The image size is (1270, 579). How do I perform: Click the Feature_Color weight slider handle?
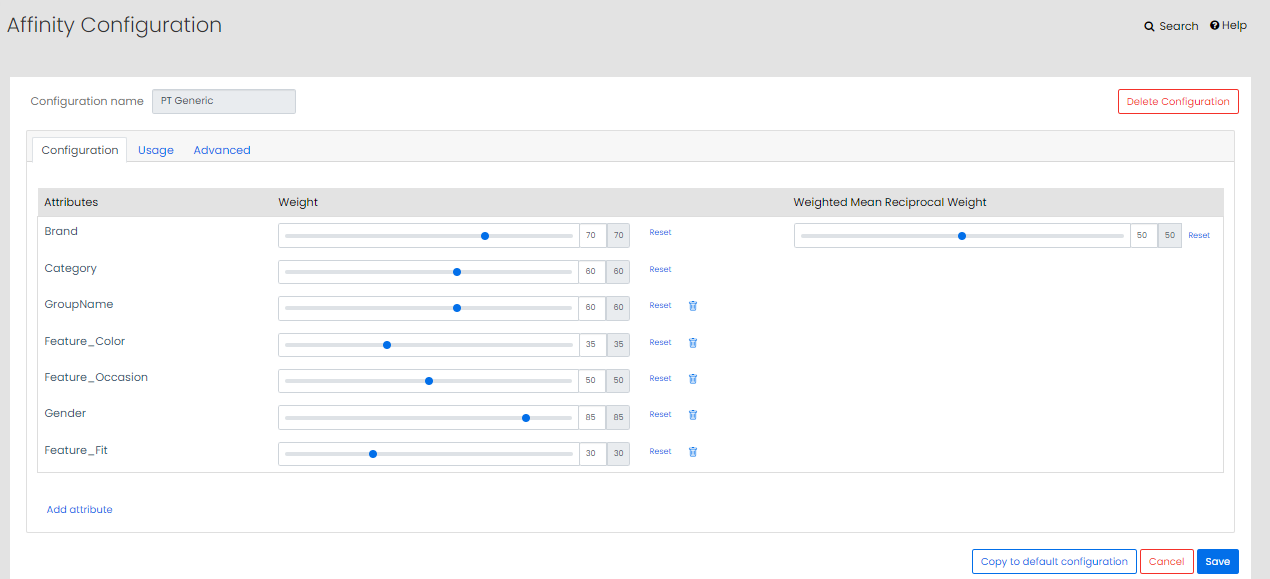(x=387, y=345)
